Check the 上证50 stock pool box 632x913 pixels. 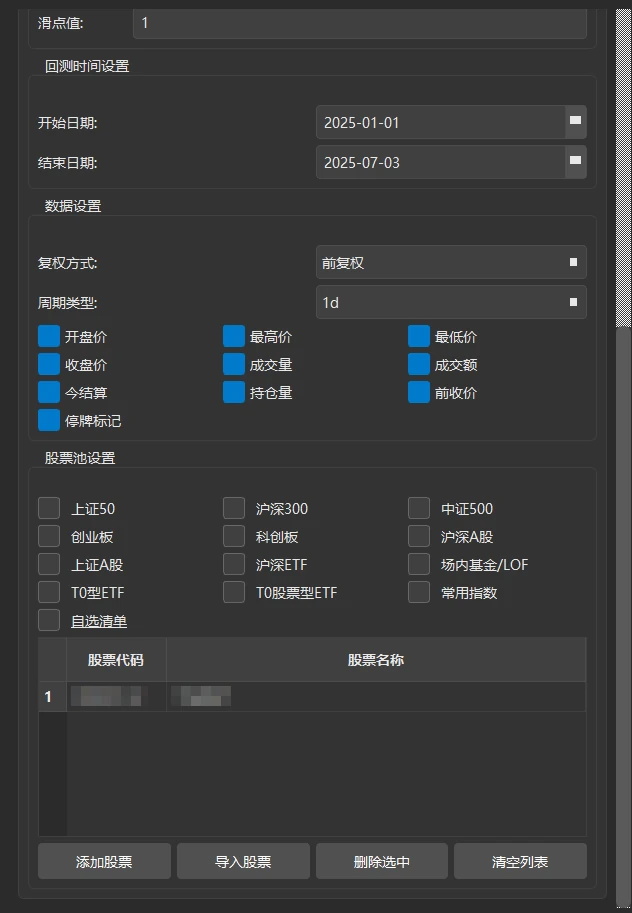point(49,508)
